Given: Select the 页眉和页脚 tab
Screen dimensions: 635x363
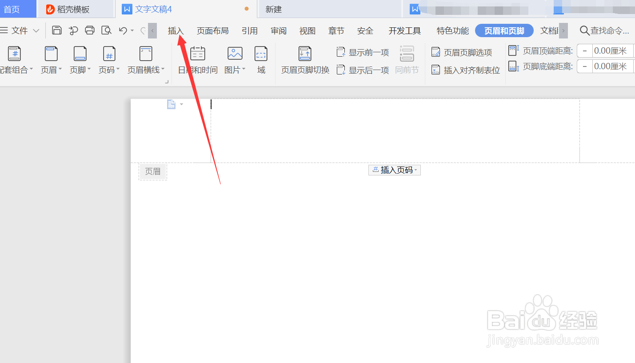Looking at the screenshot, I should [x=504, y=31].
